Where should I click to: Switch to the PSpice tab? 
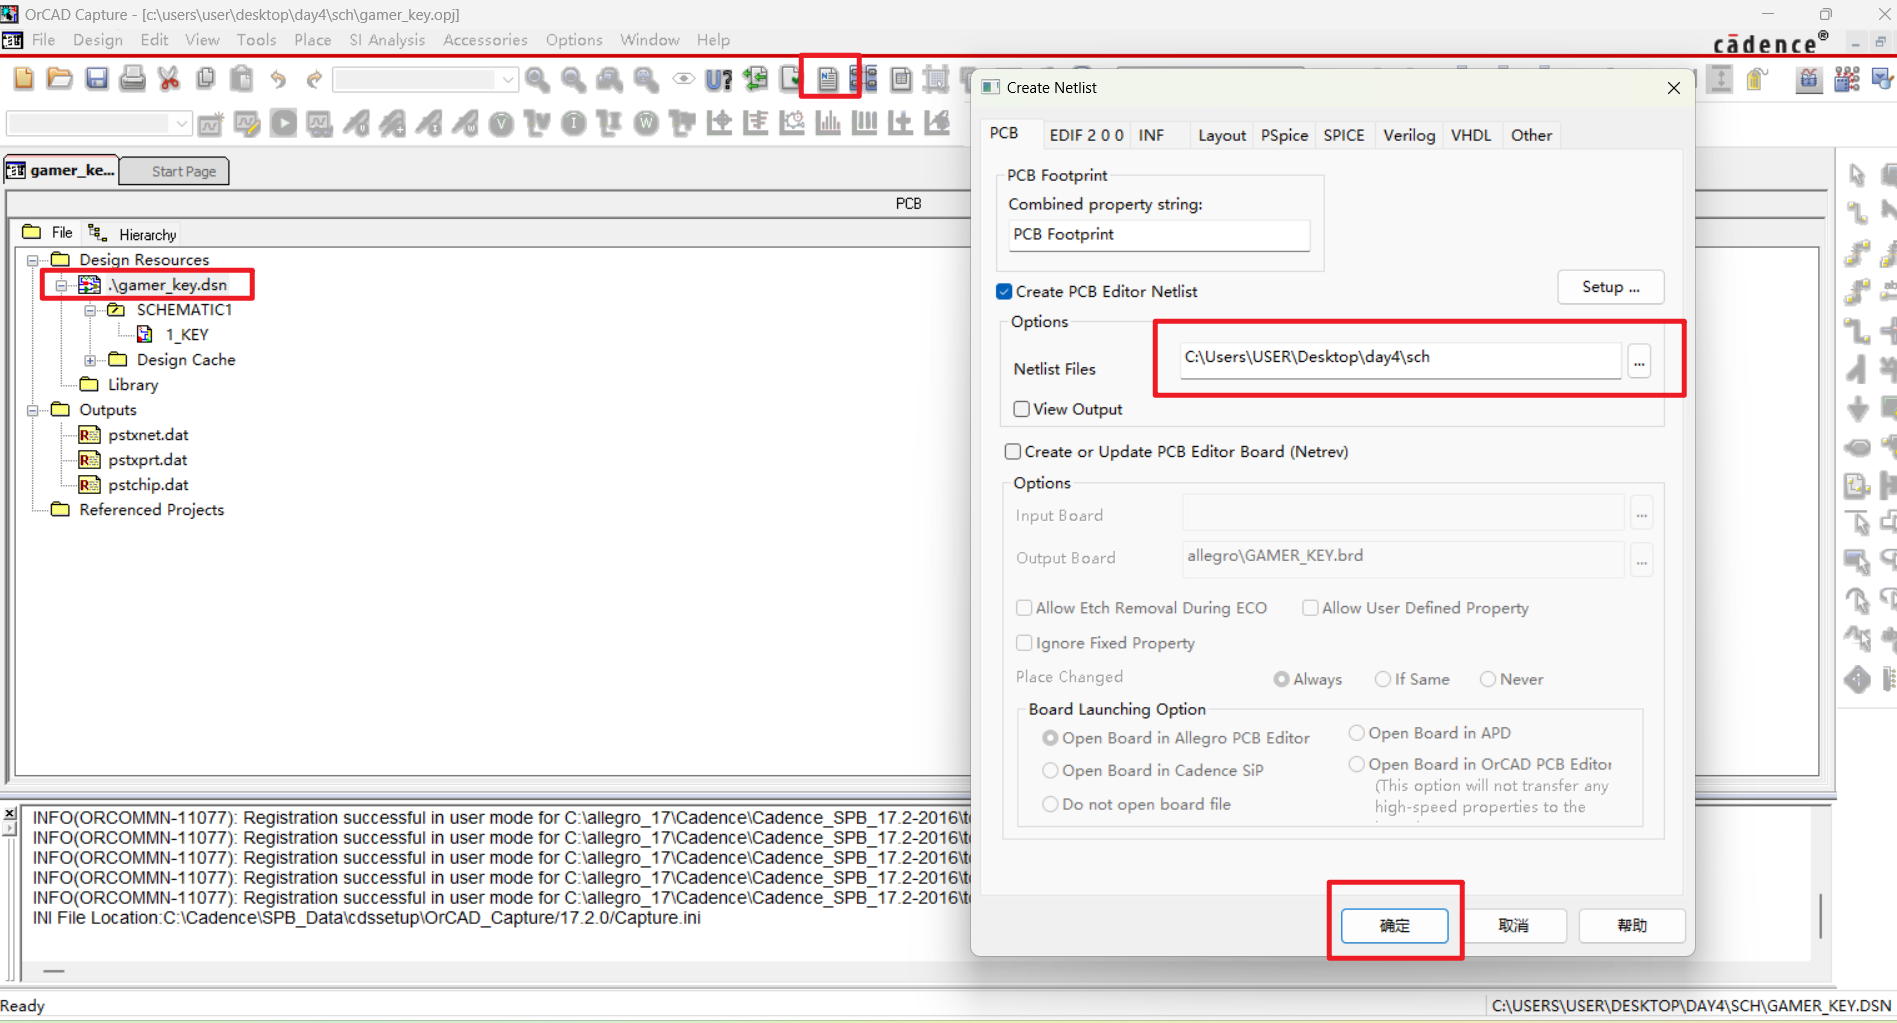tap(1284, 135)
